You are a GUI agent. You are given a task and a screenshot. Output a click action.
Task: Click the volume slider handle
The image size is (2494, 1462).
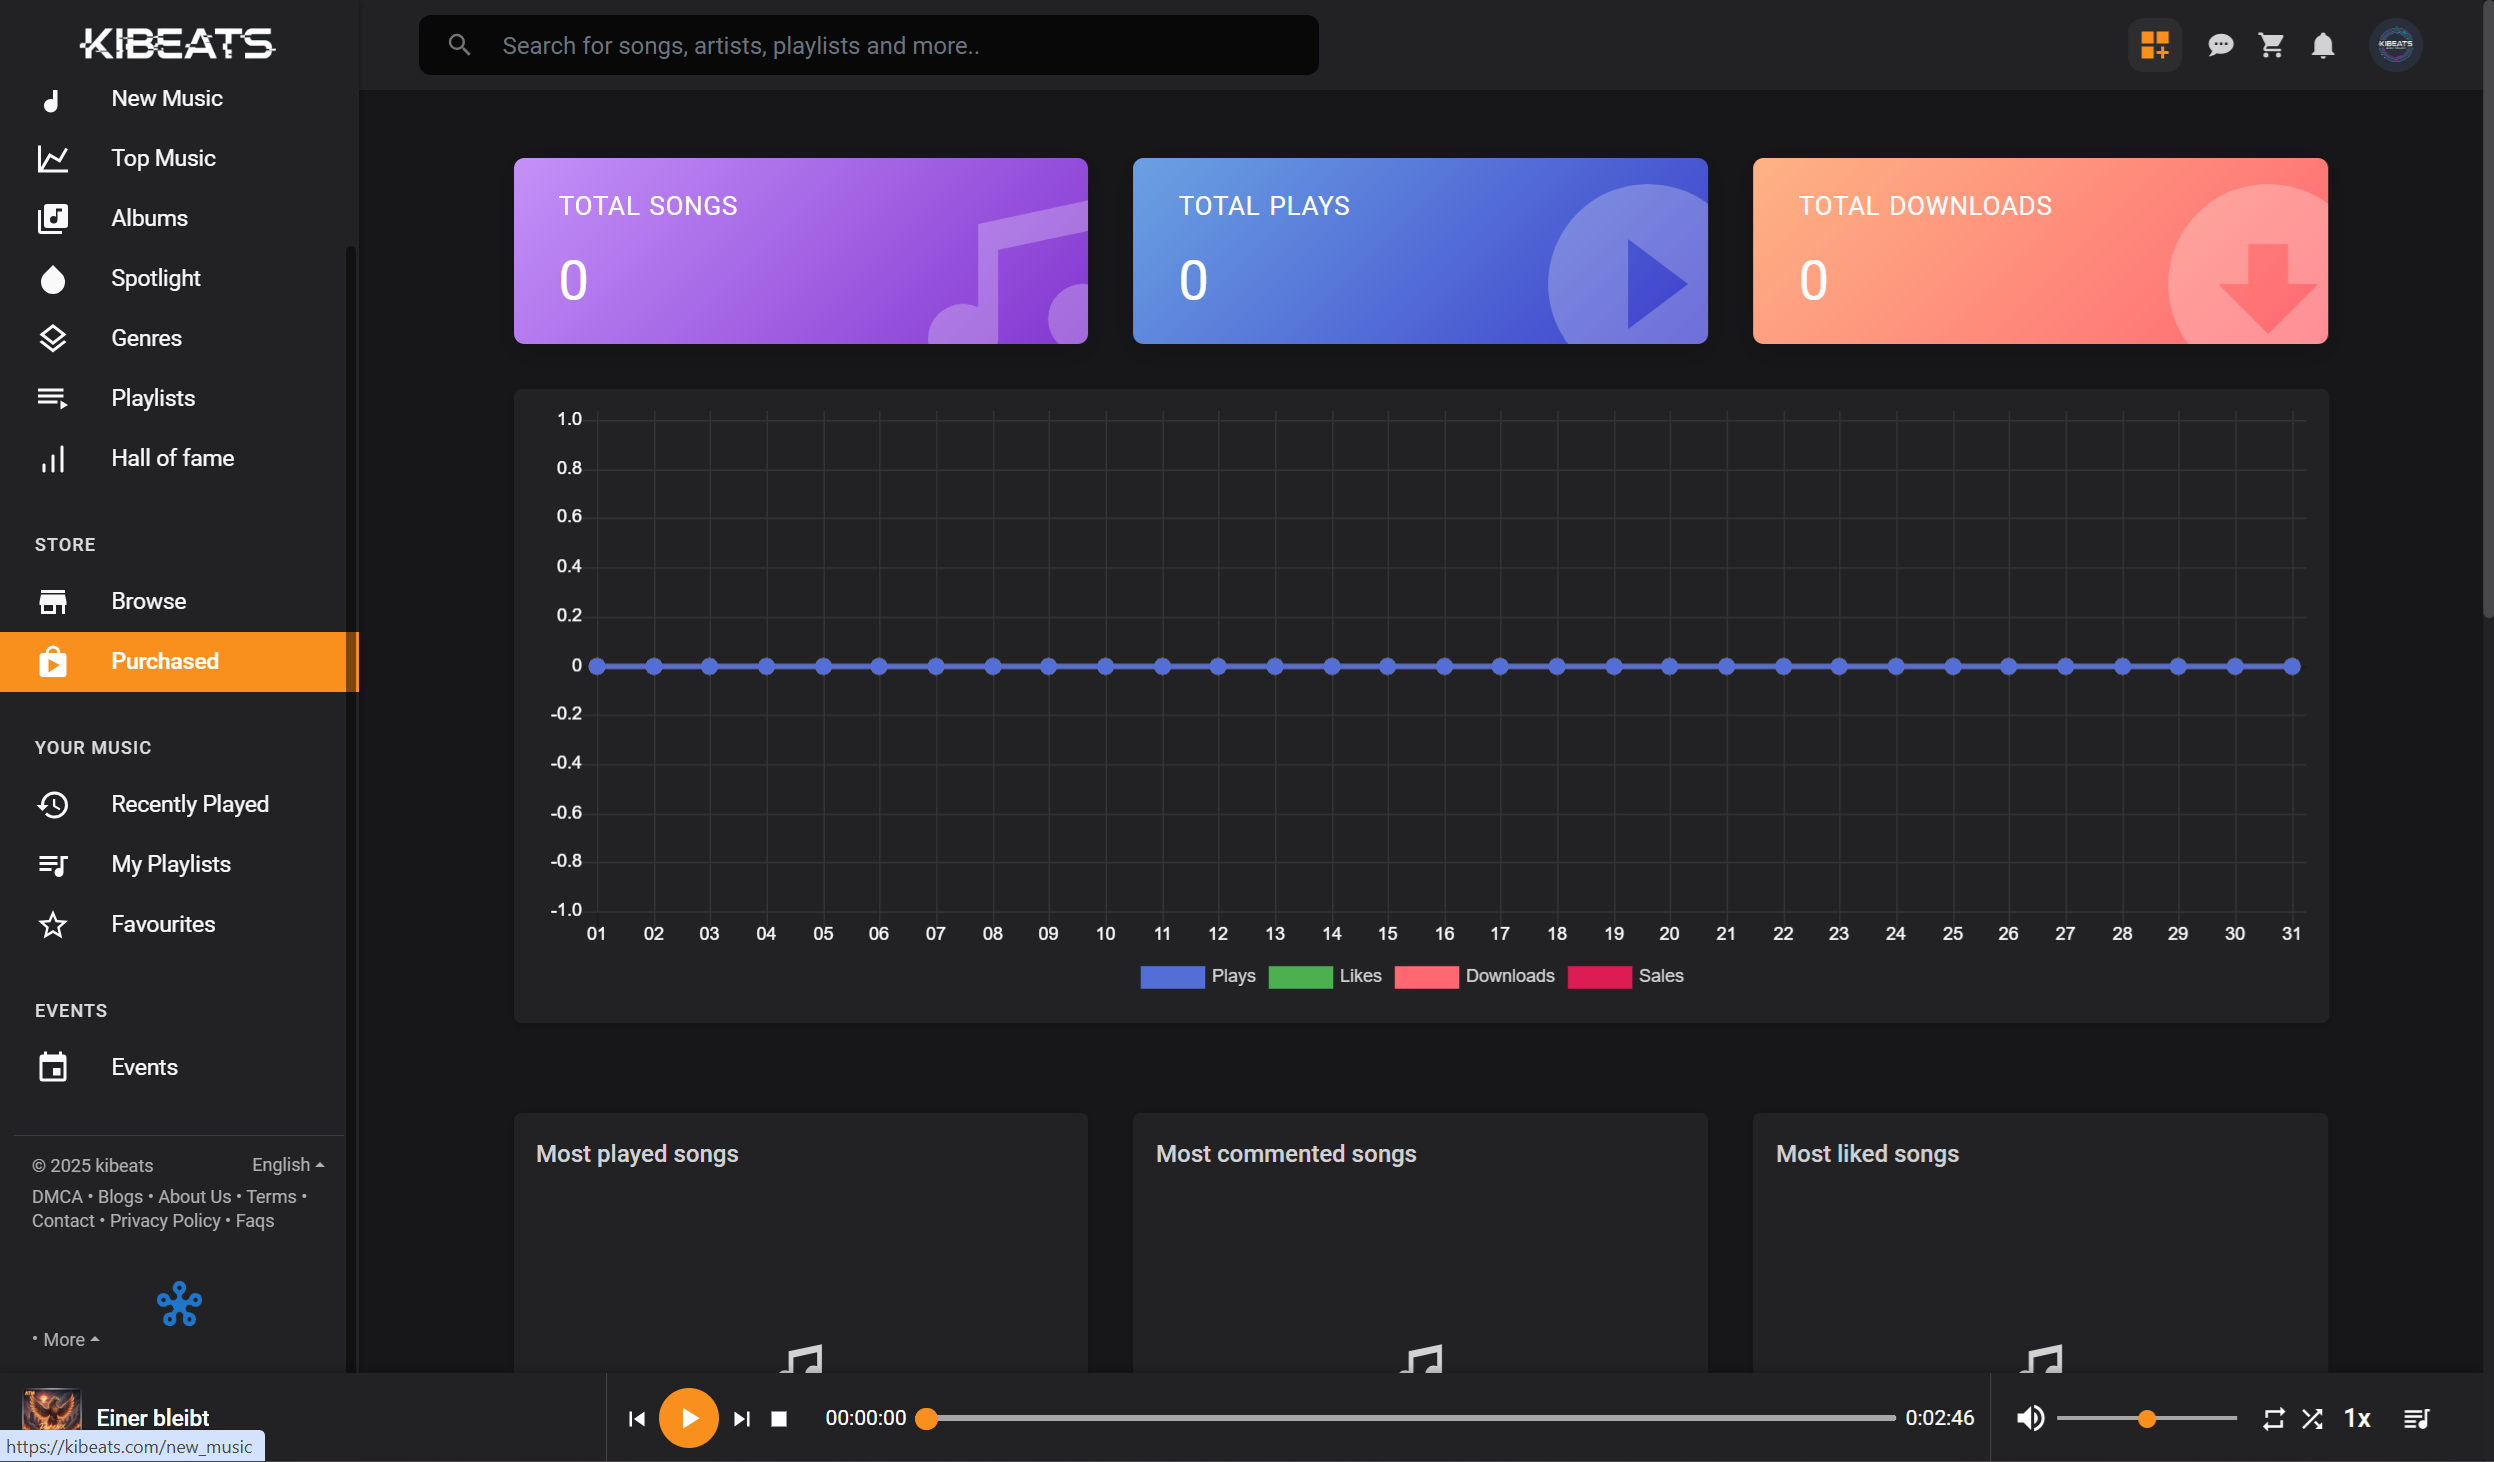[2146, 1418]
